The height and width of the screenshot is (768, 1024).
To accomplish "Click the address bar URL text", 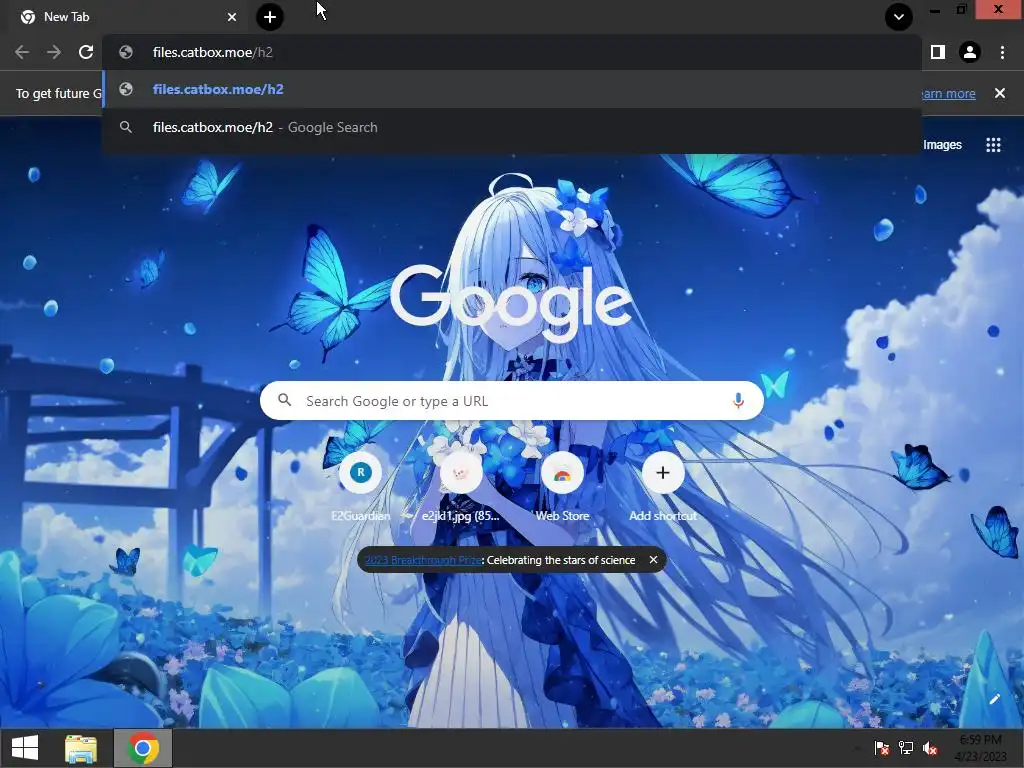I will point(213,52).
